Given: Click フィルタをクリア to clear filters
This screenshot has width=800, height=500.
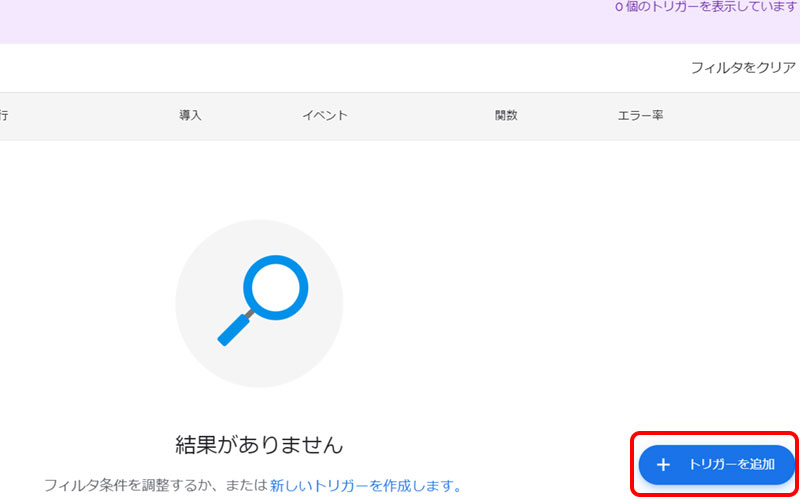Looking at the screenshot, I should coord(743,67).
